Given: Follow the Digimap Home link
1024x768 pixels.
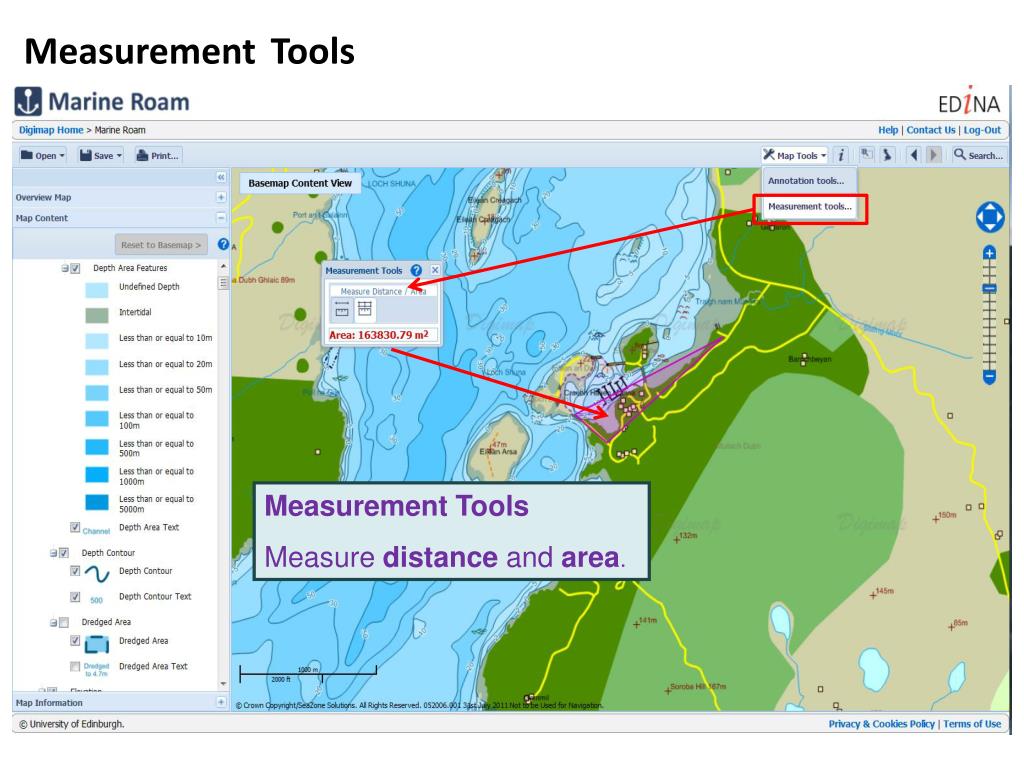Looking at the screenshot, I should (x=51, y=130).
